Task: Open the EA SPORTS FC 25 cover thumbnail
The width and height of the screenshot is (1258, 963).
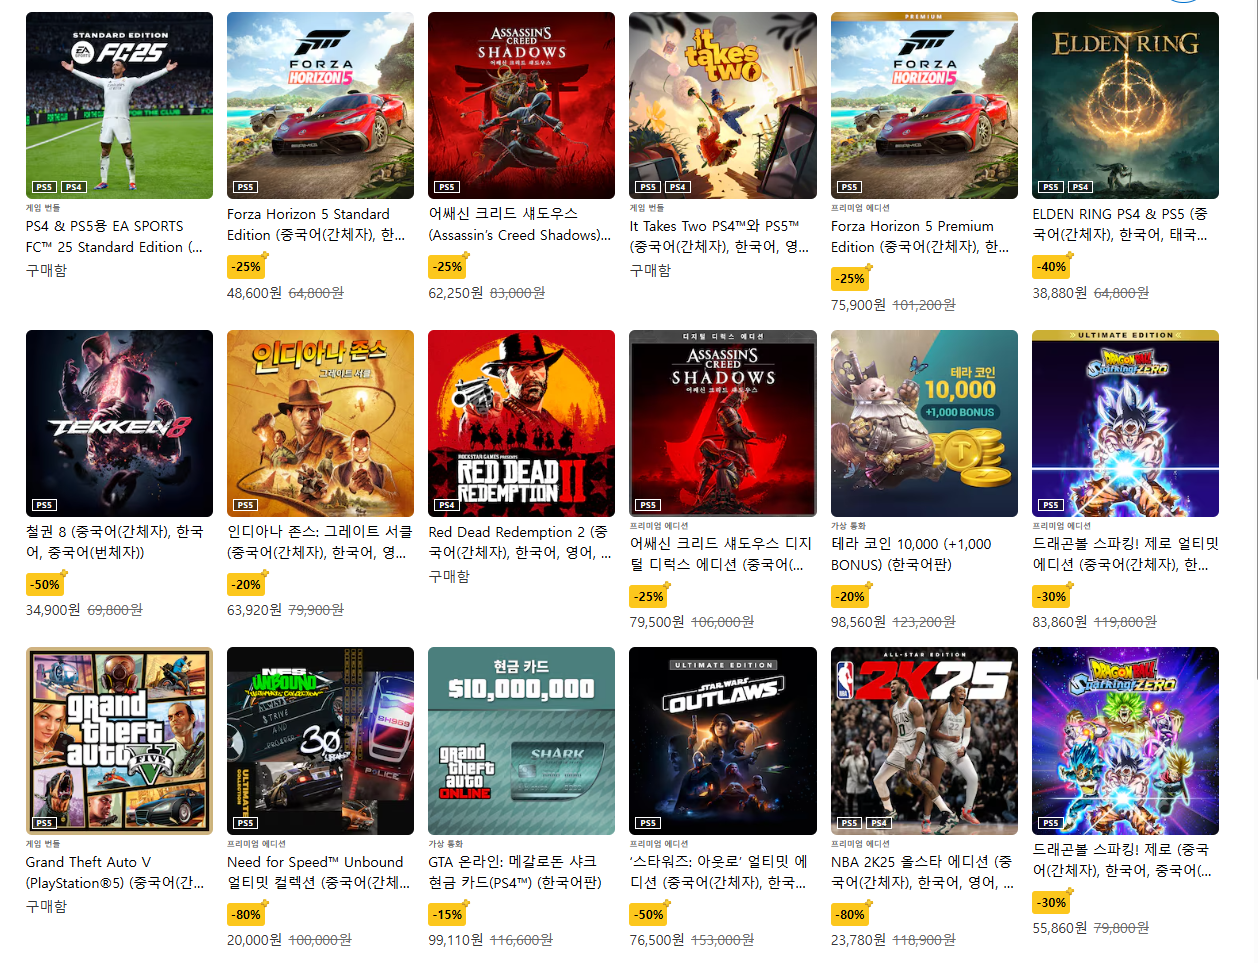Action: point(119,105)
